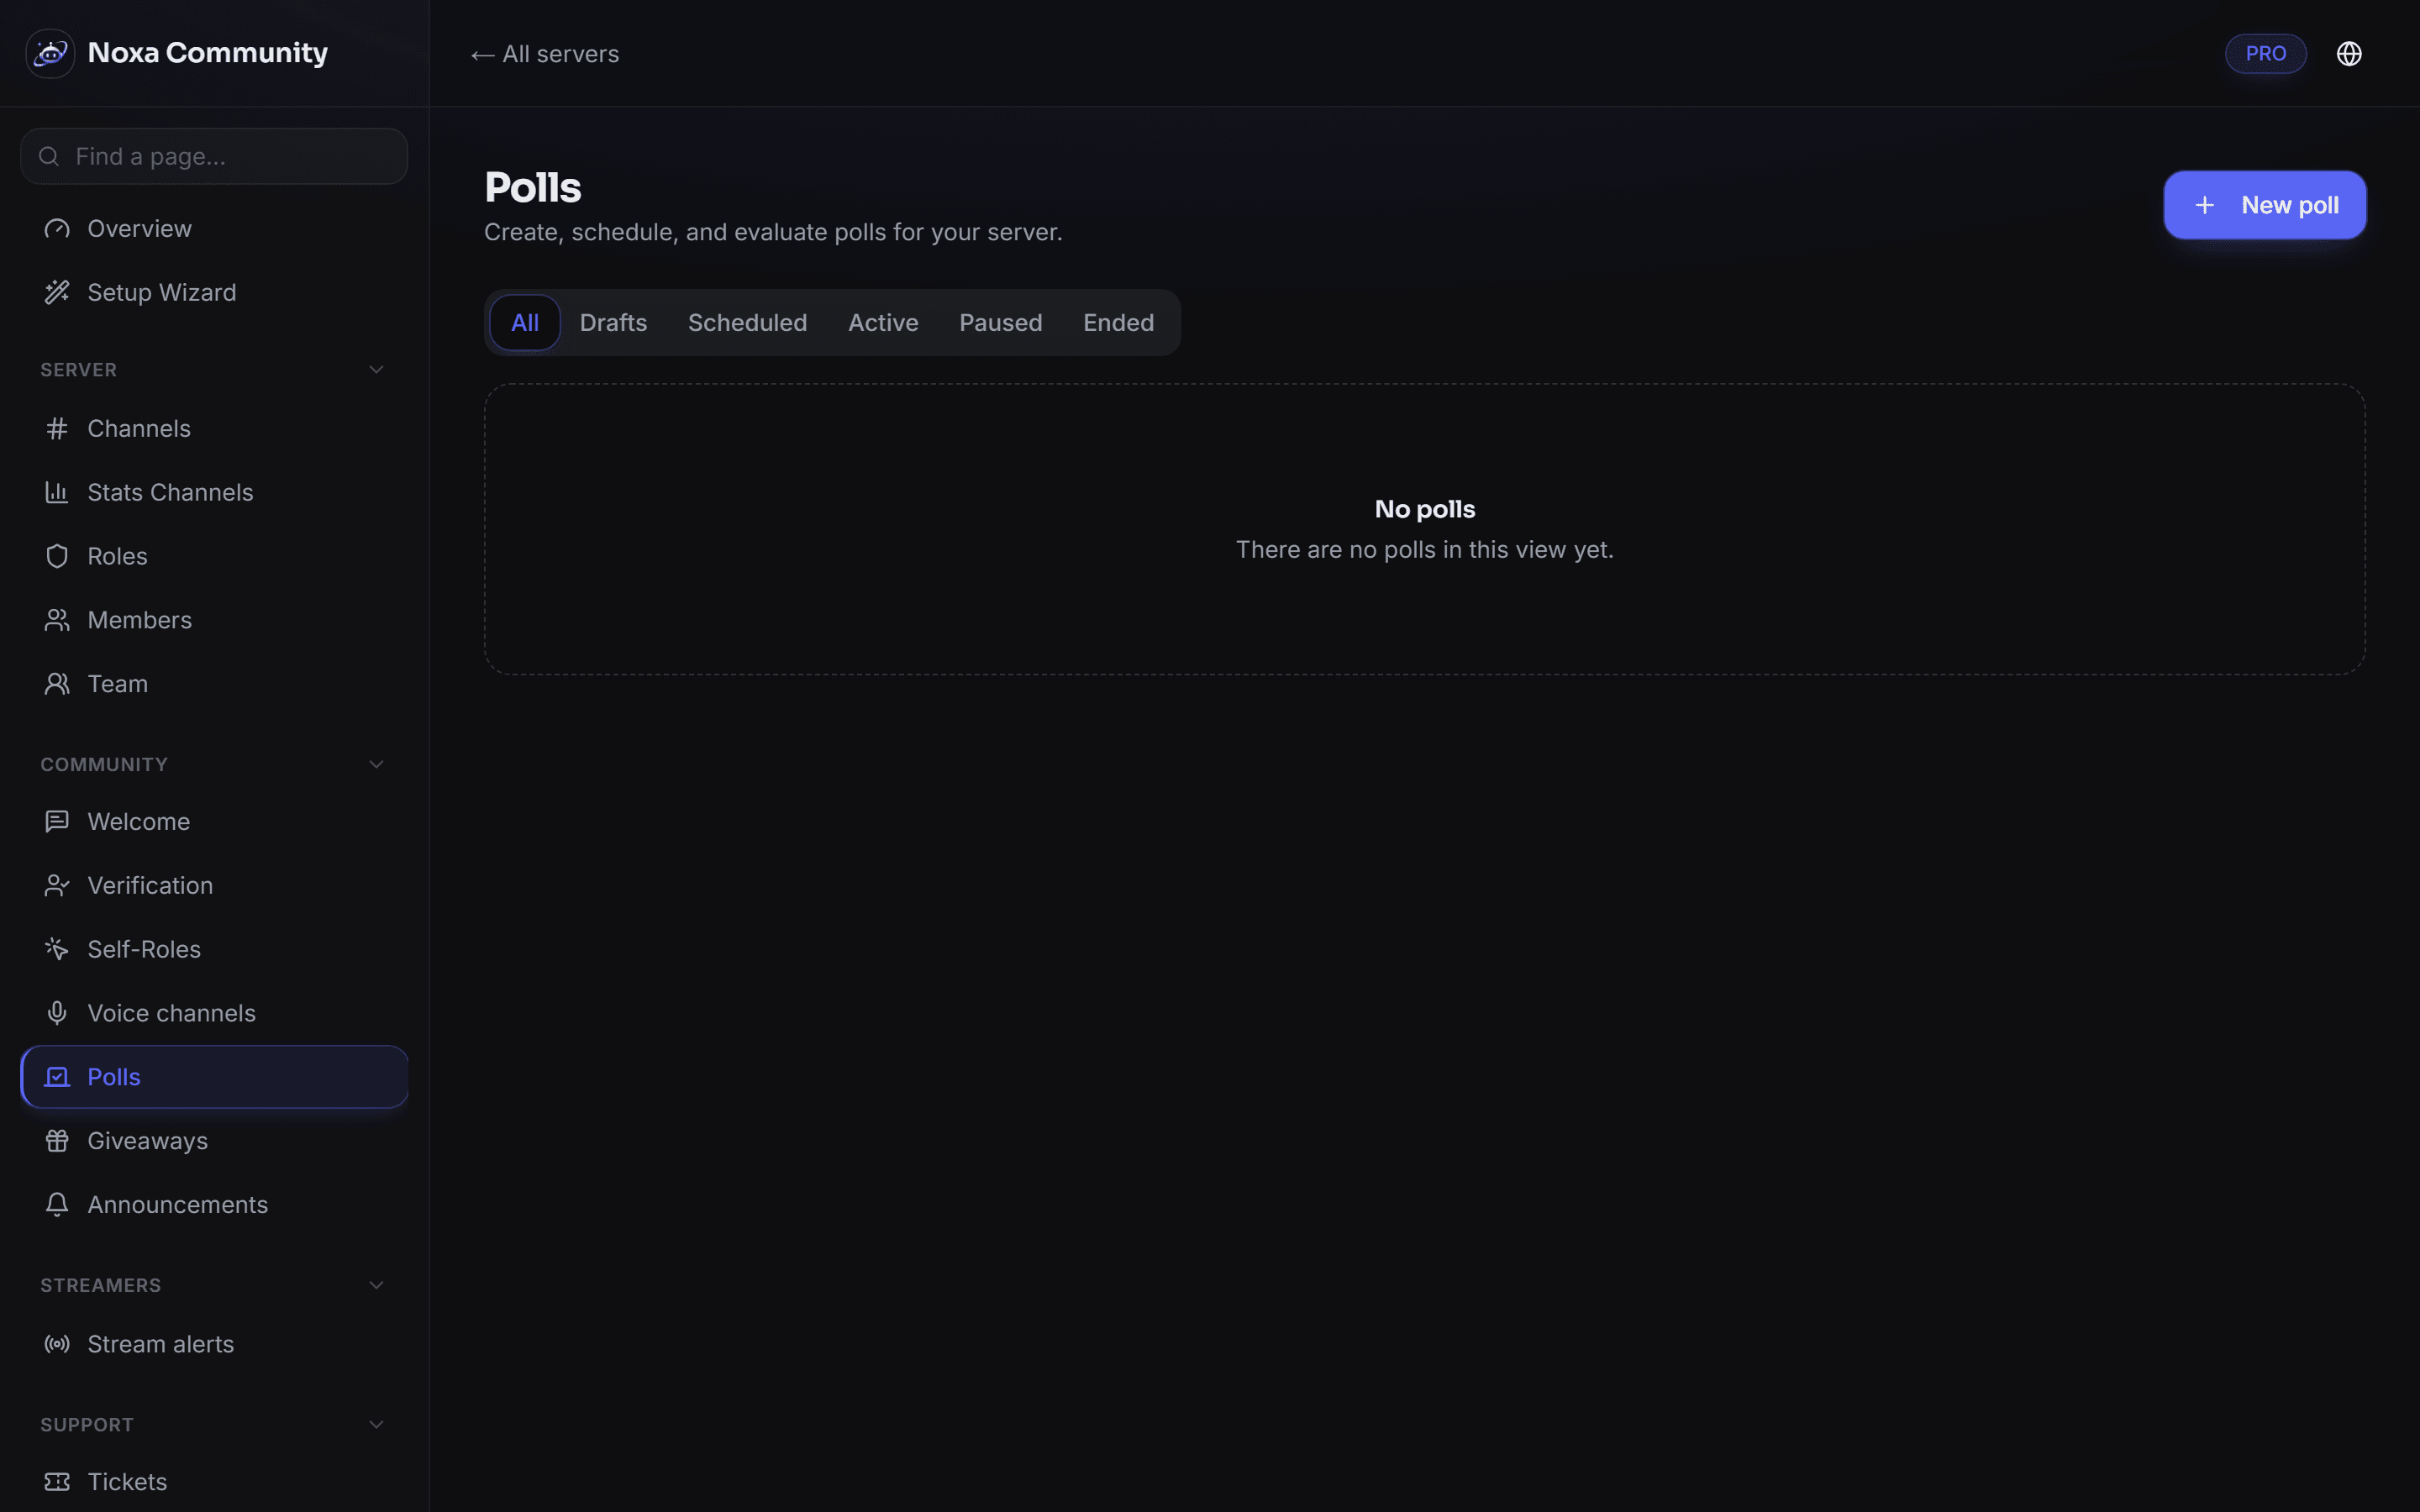Open the language globe icon
2420x1512 pixels.
[x=2349, y=54]
